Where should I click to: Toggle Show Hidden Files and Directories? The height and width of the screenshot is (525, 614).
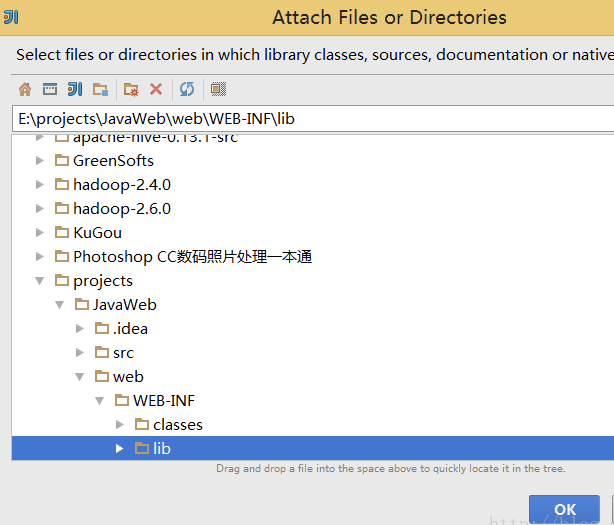218,89
